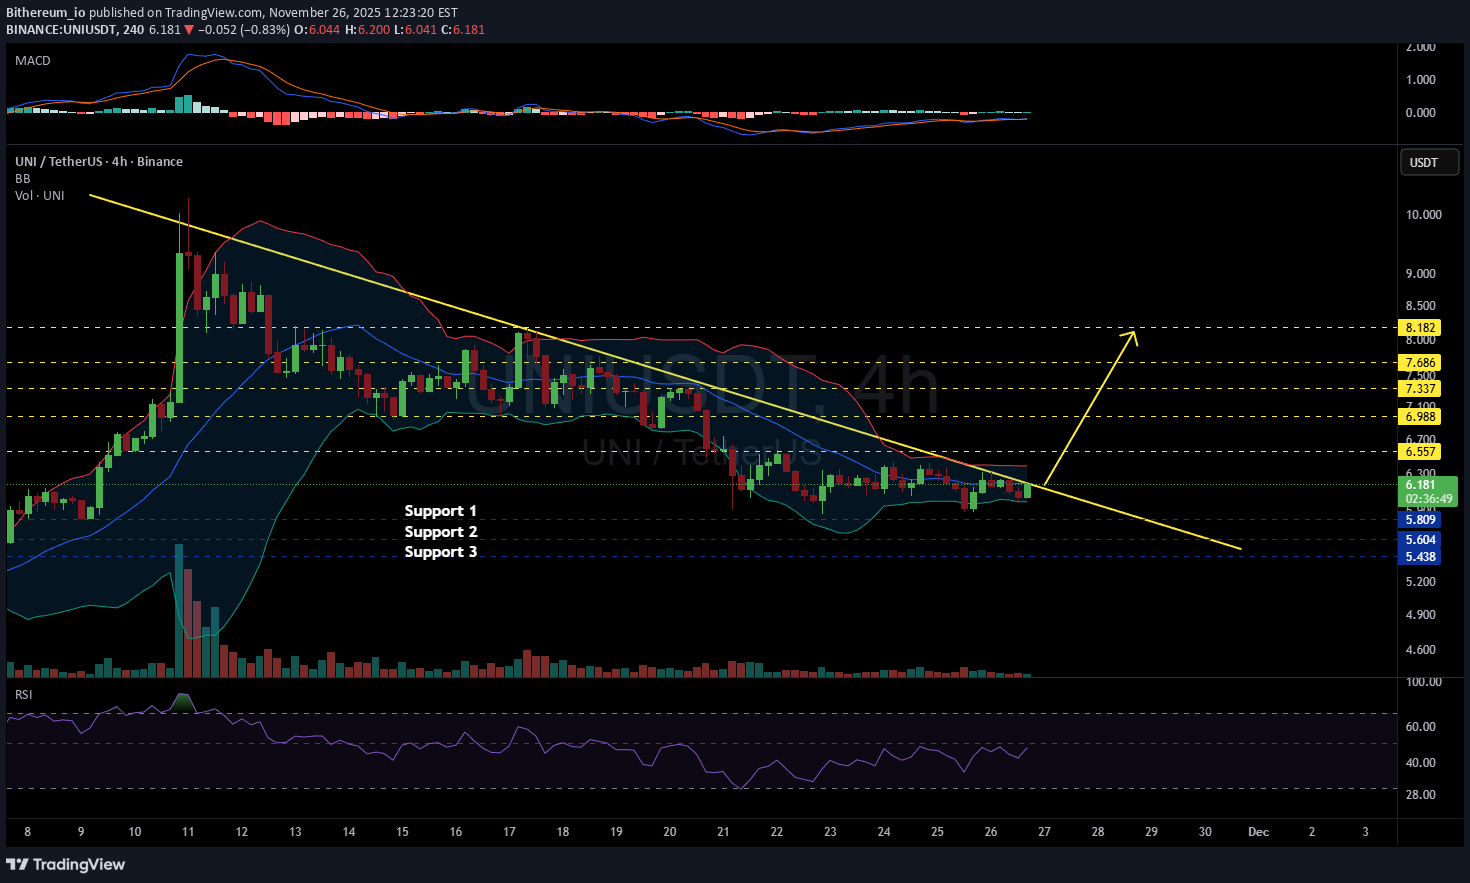Click the UNI / TetherUS 4h Binance title
The image size is (1470, 883).
(99, 162)
